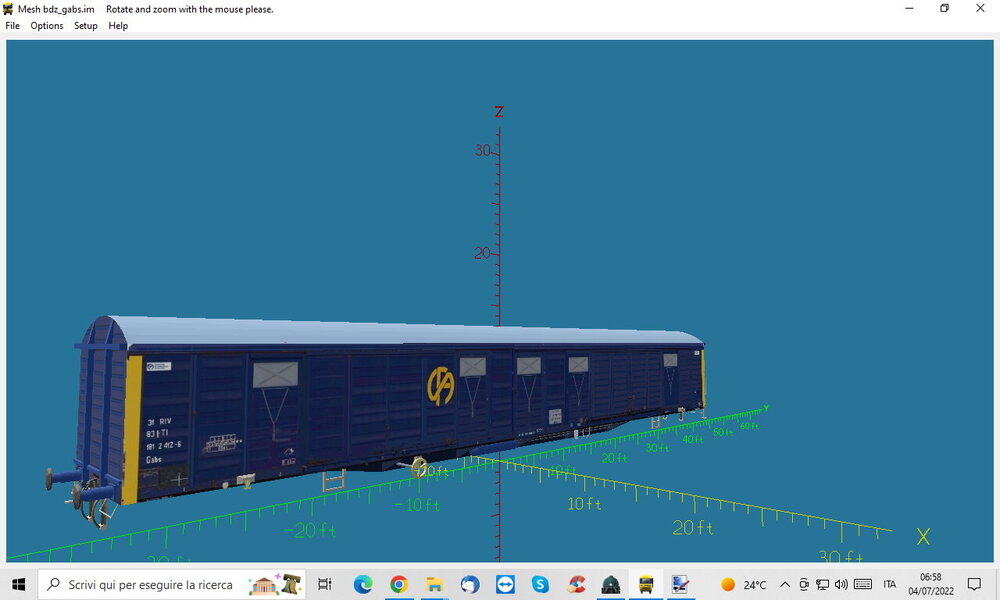The width and height of the screenshot is (1000, 600).
Task: Show hidden system tray icons
Action: tap(785, 584)
